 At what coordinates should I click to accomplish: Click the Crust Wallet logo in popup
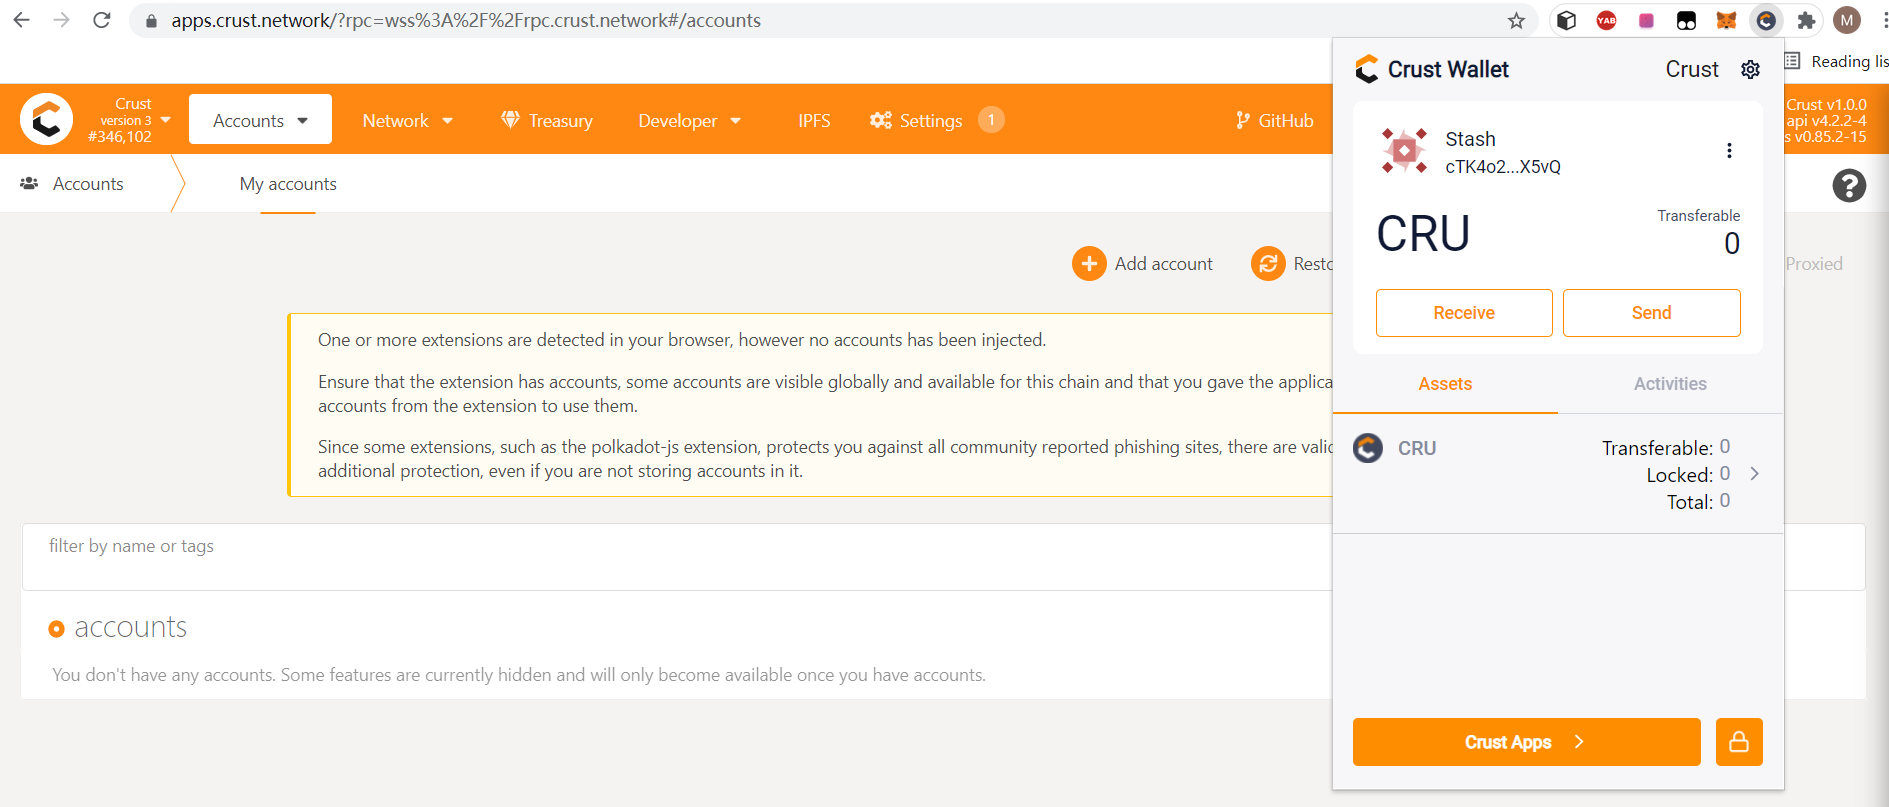pos(1367,68)
